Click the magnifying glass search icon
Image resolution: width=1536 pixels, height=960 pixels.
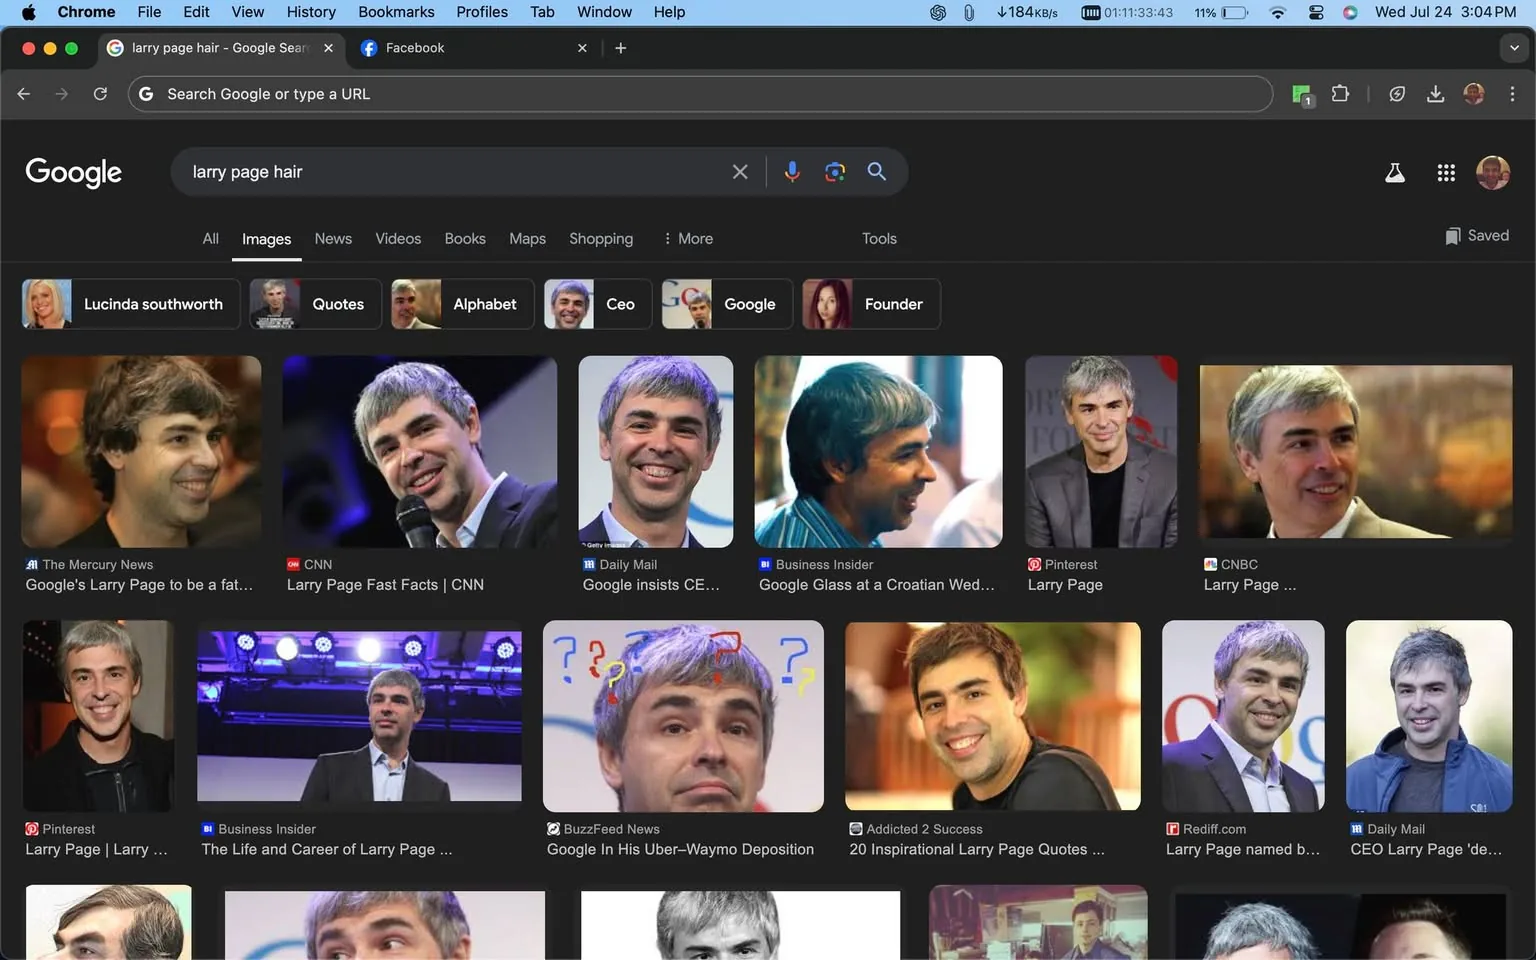click(876, 171)
